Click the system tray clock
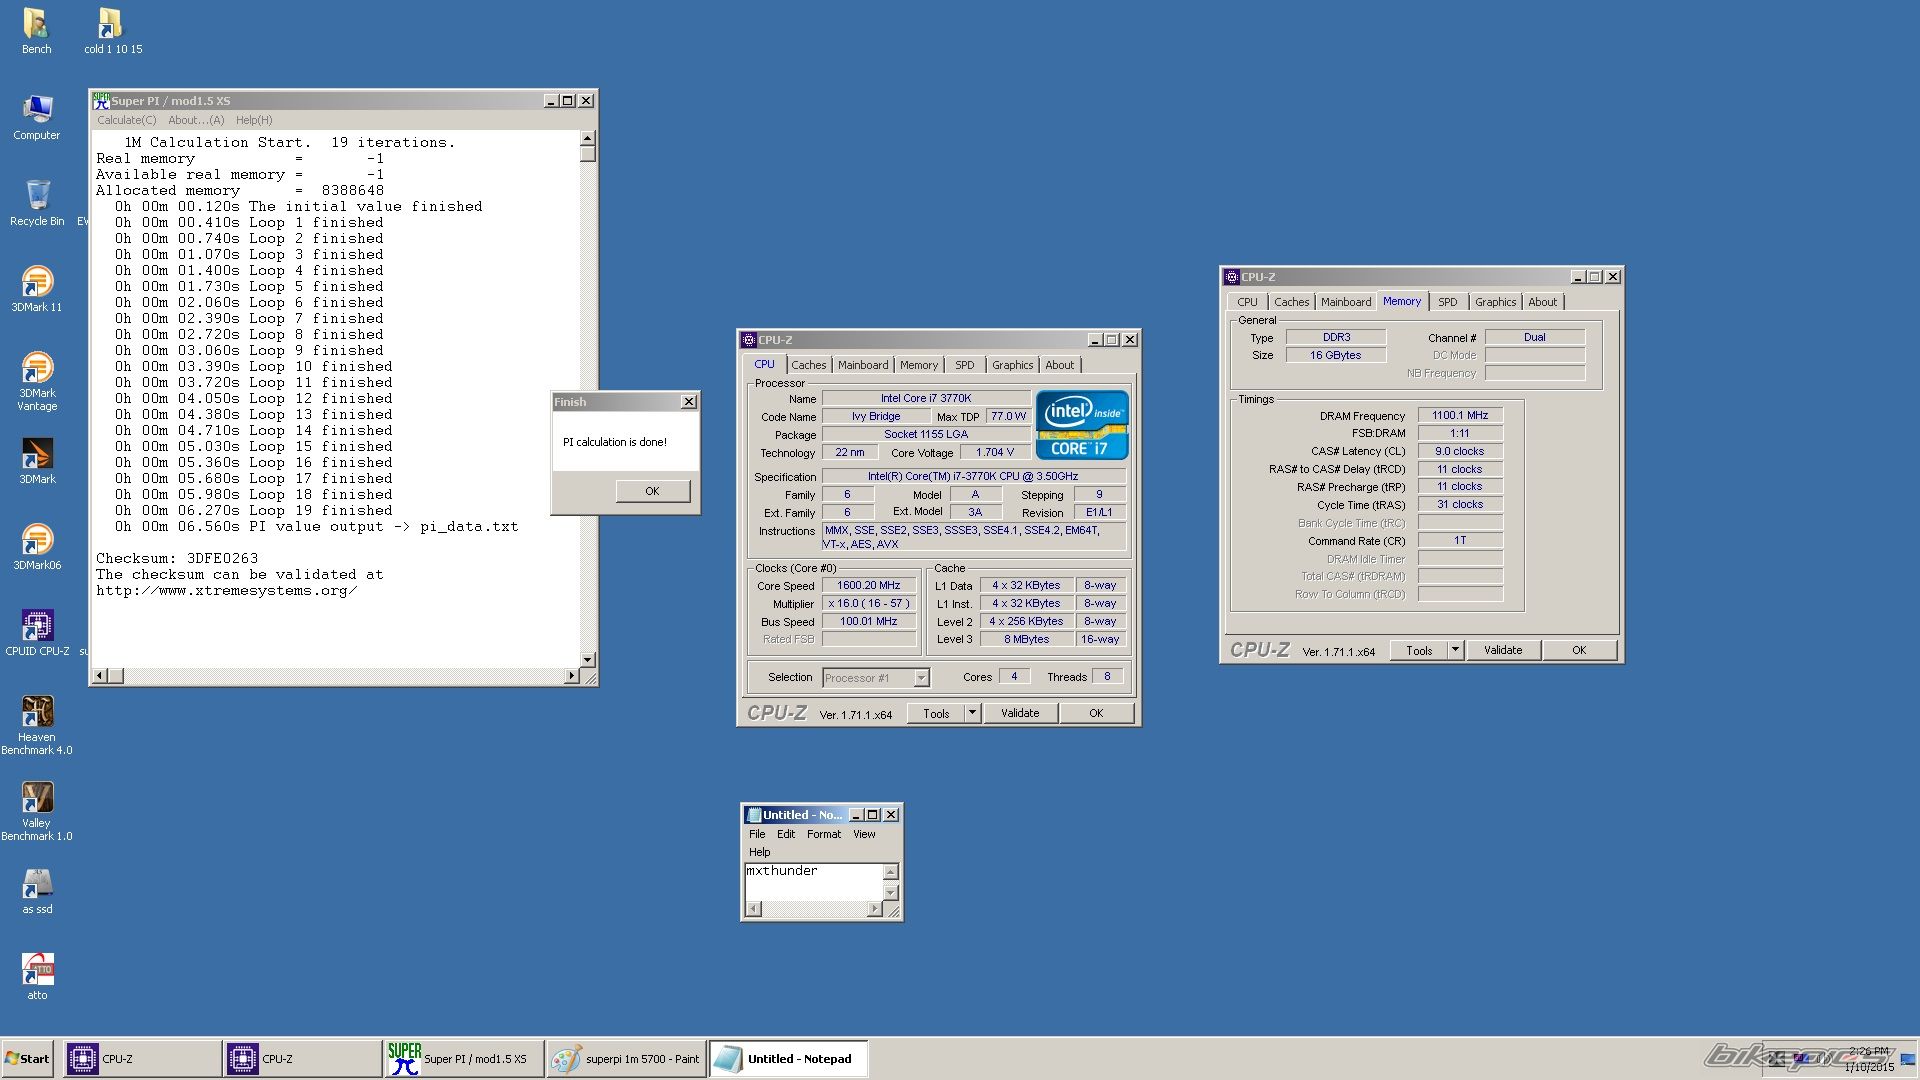1920x1080 pixels. (x=1869, y=1059)
